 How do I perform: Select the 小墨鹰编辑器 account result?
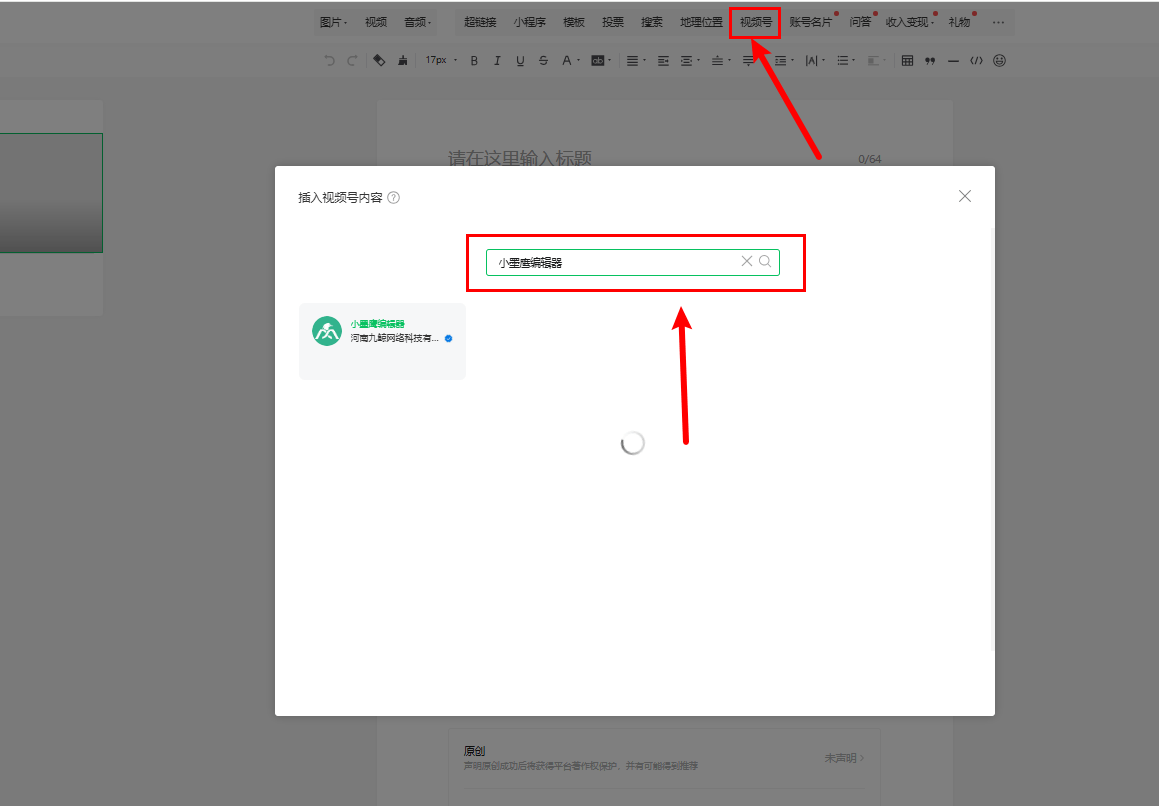[x=382, y=341]
